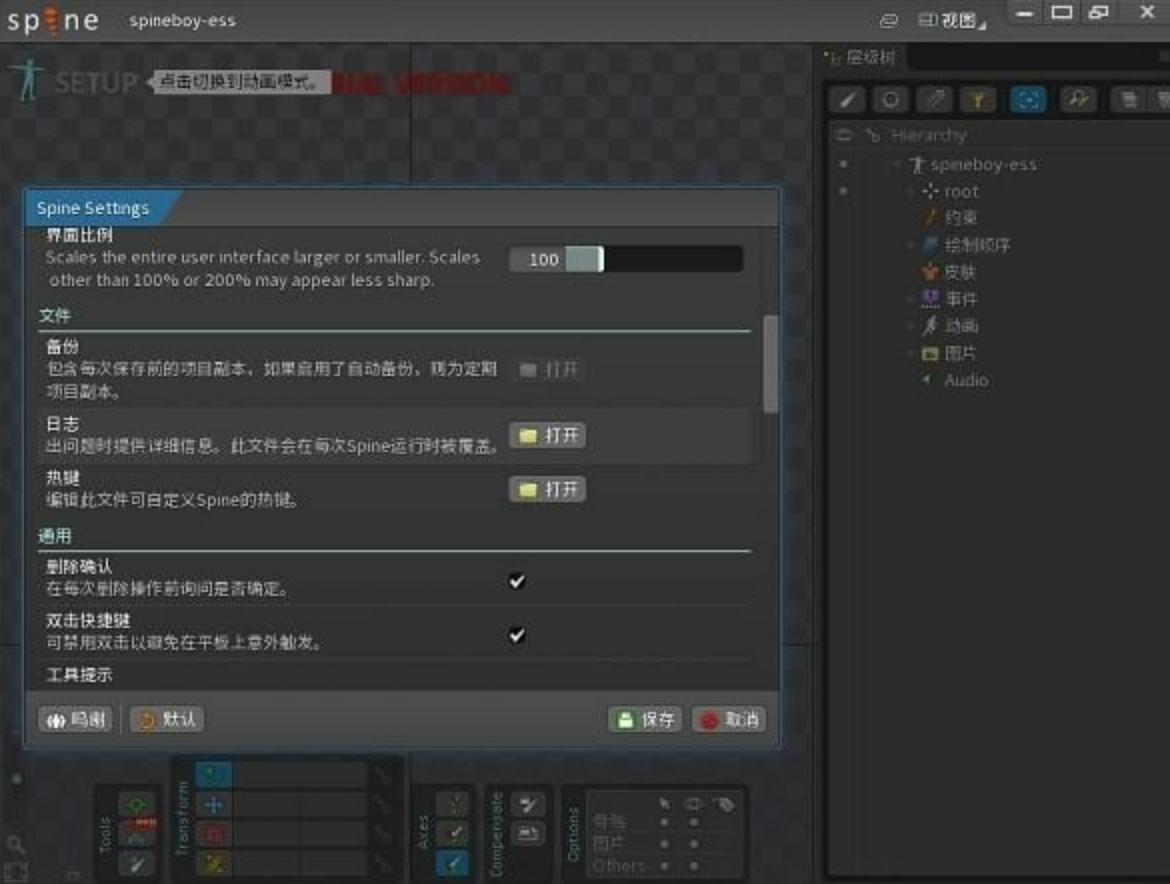The width and height of the screenshot is (1170, 884).
Task: Click the 界面比例 interface scale slider
Action: tap(654, 259)
